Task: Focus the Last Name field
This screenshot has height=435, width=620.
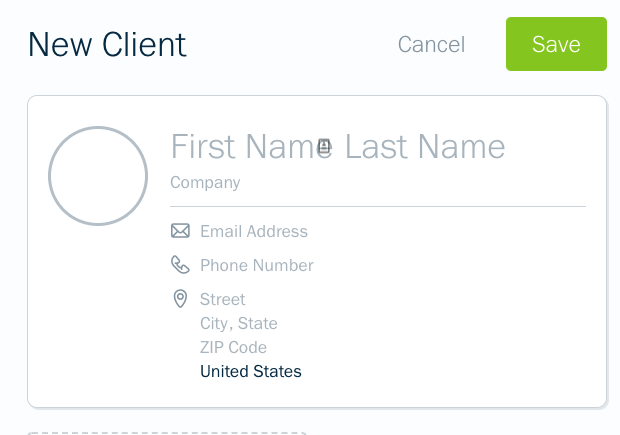Action: pyautogui.click(x=425, y=146)
